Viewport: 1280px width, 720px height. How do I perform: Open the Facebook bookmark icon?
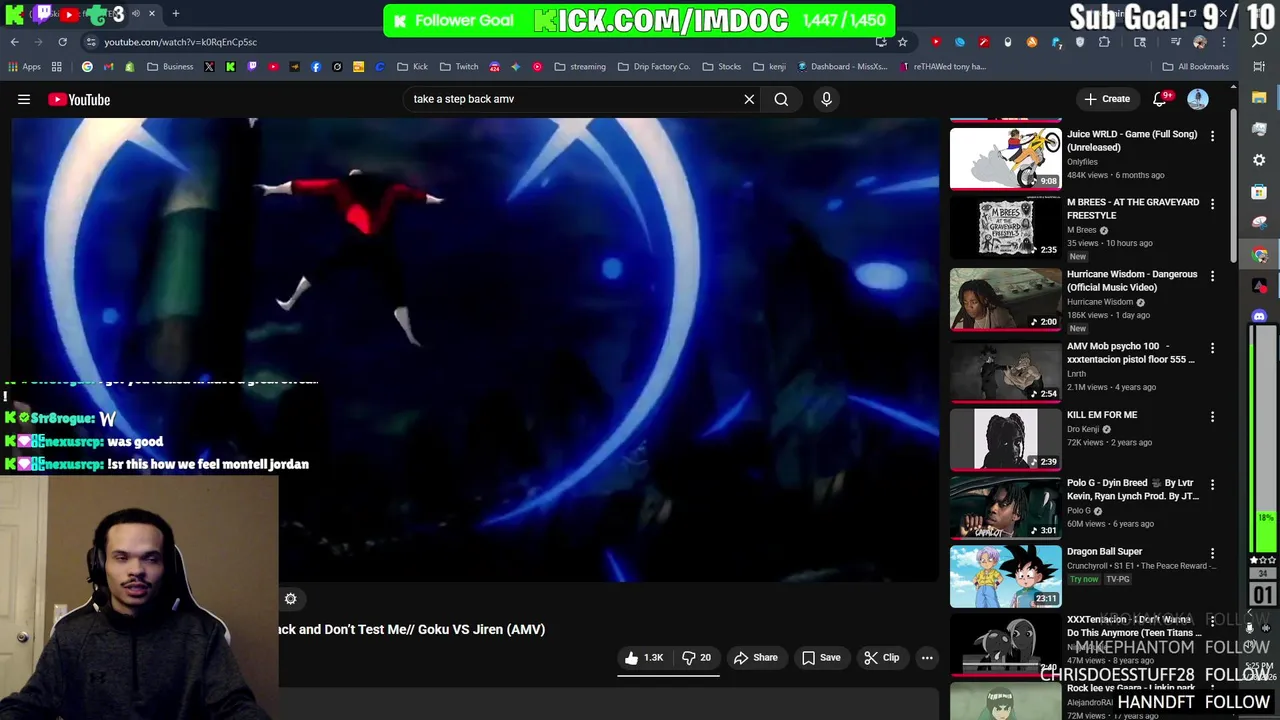(x=316, y=67)
